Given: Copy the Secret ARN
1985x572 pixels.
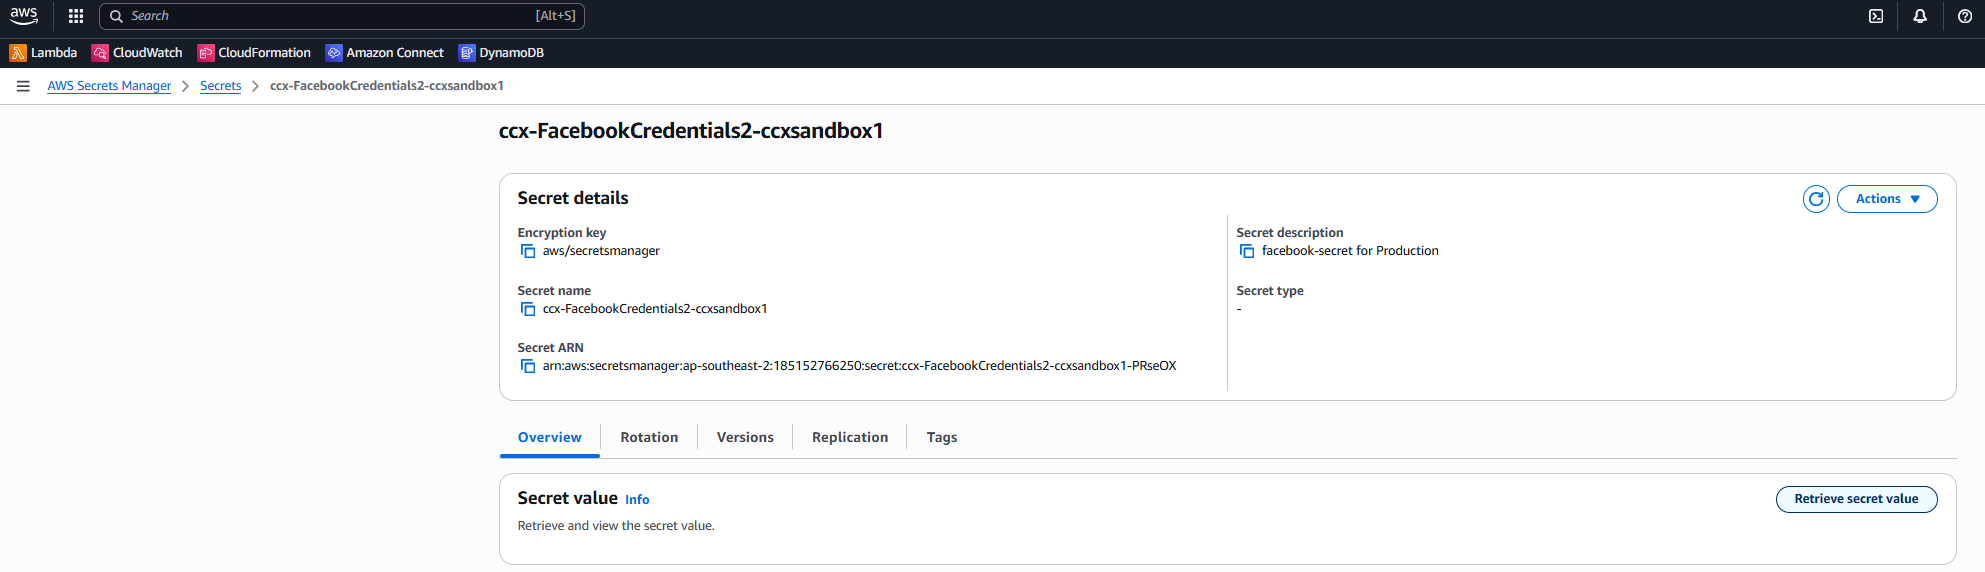Looking at the screenshot, I should (x=528, y=366).
